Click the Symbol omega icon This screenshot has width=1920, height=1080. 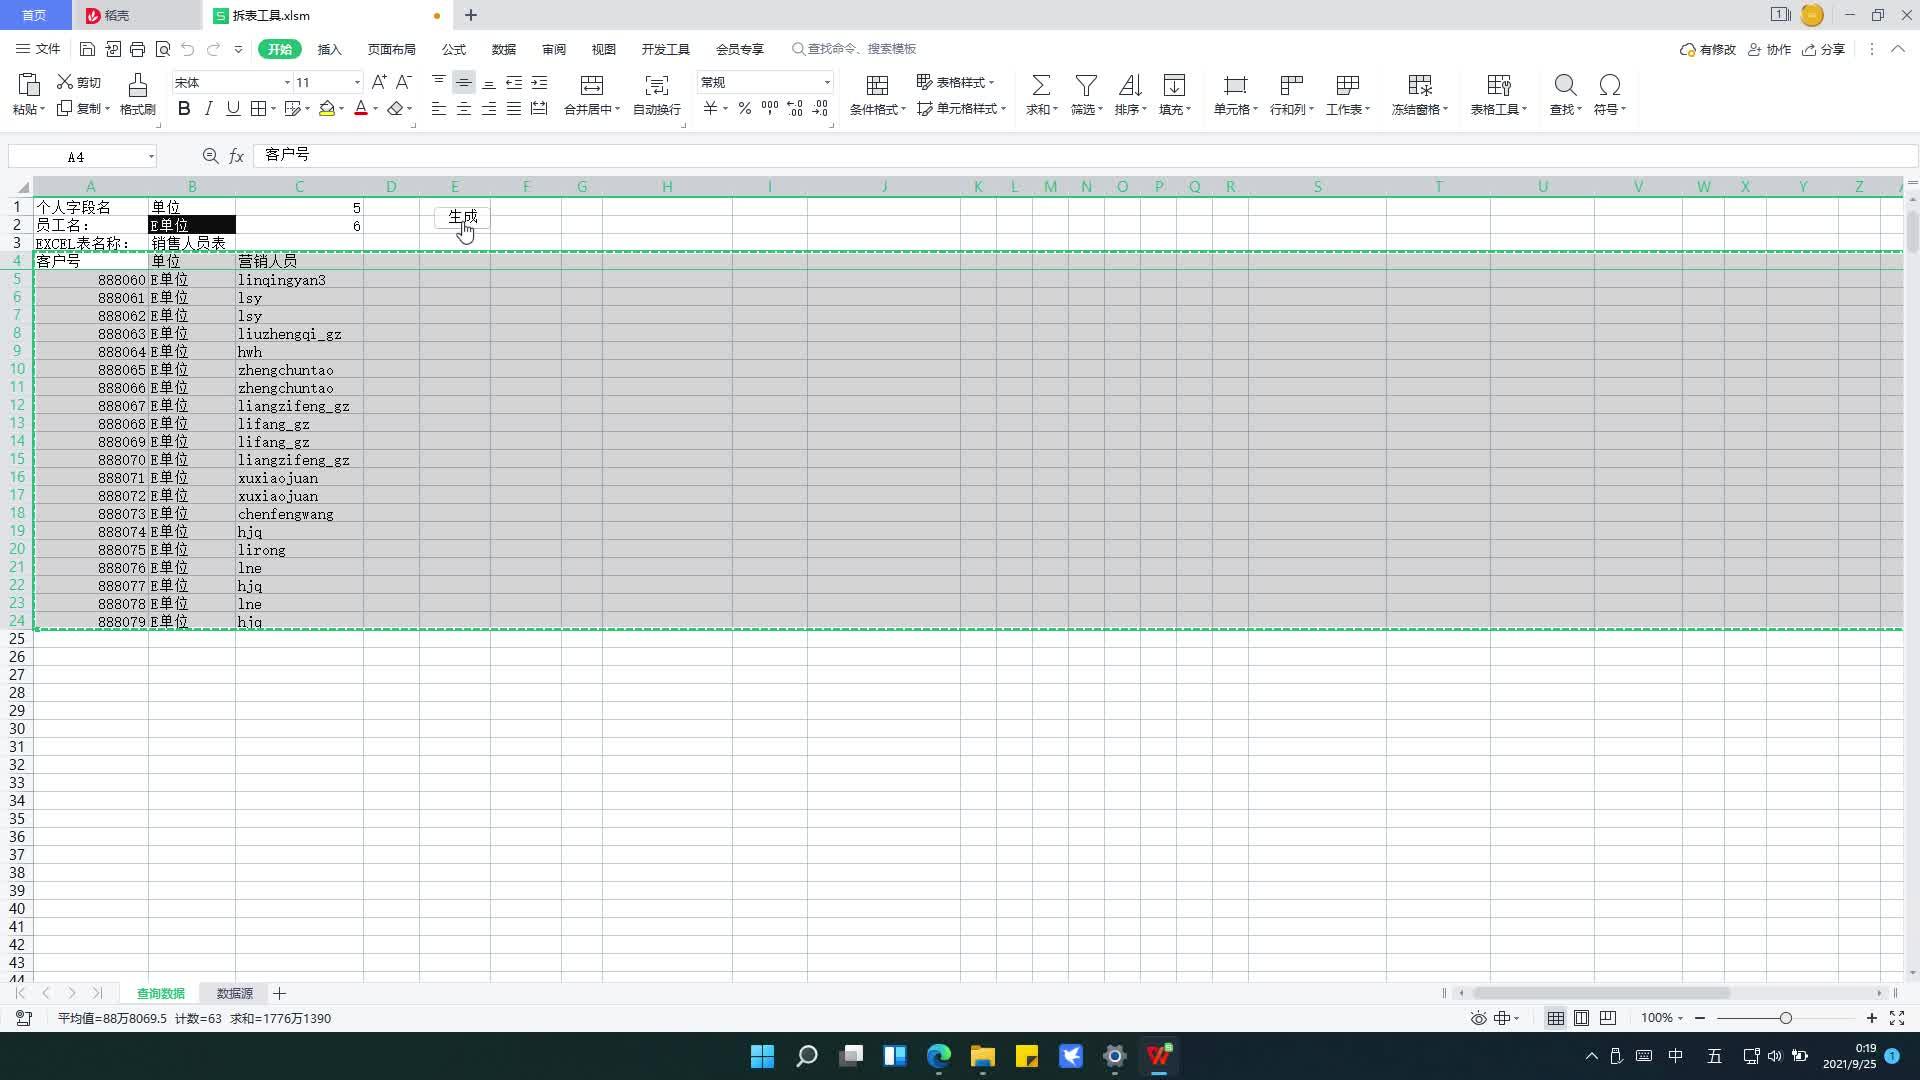(1609, 85)
